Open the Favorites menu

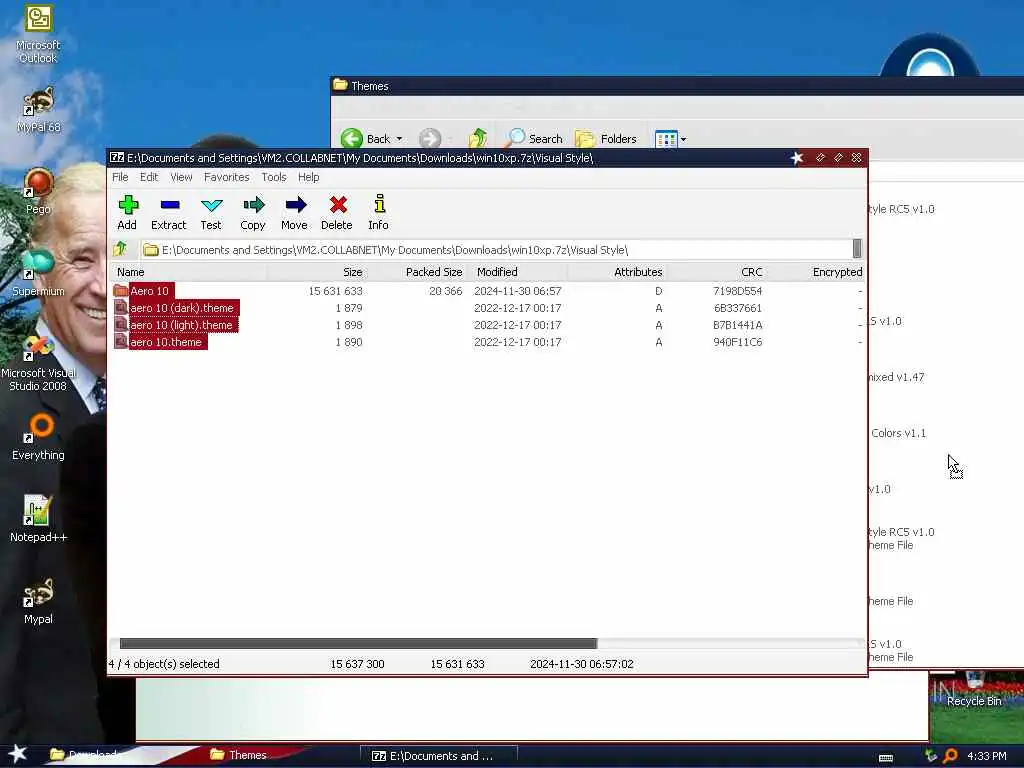click(227, 177)
